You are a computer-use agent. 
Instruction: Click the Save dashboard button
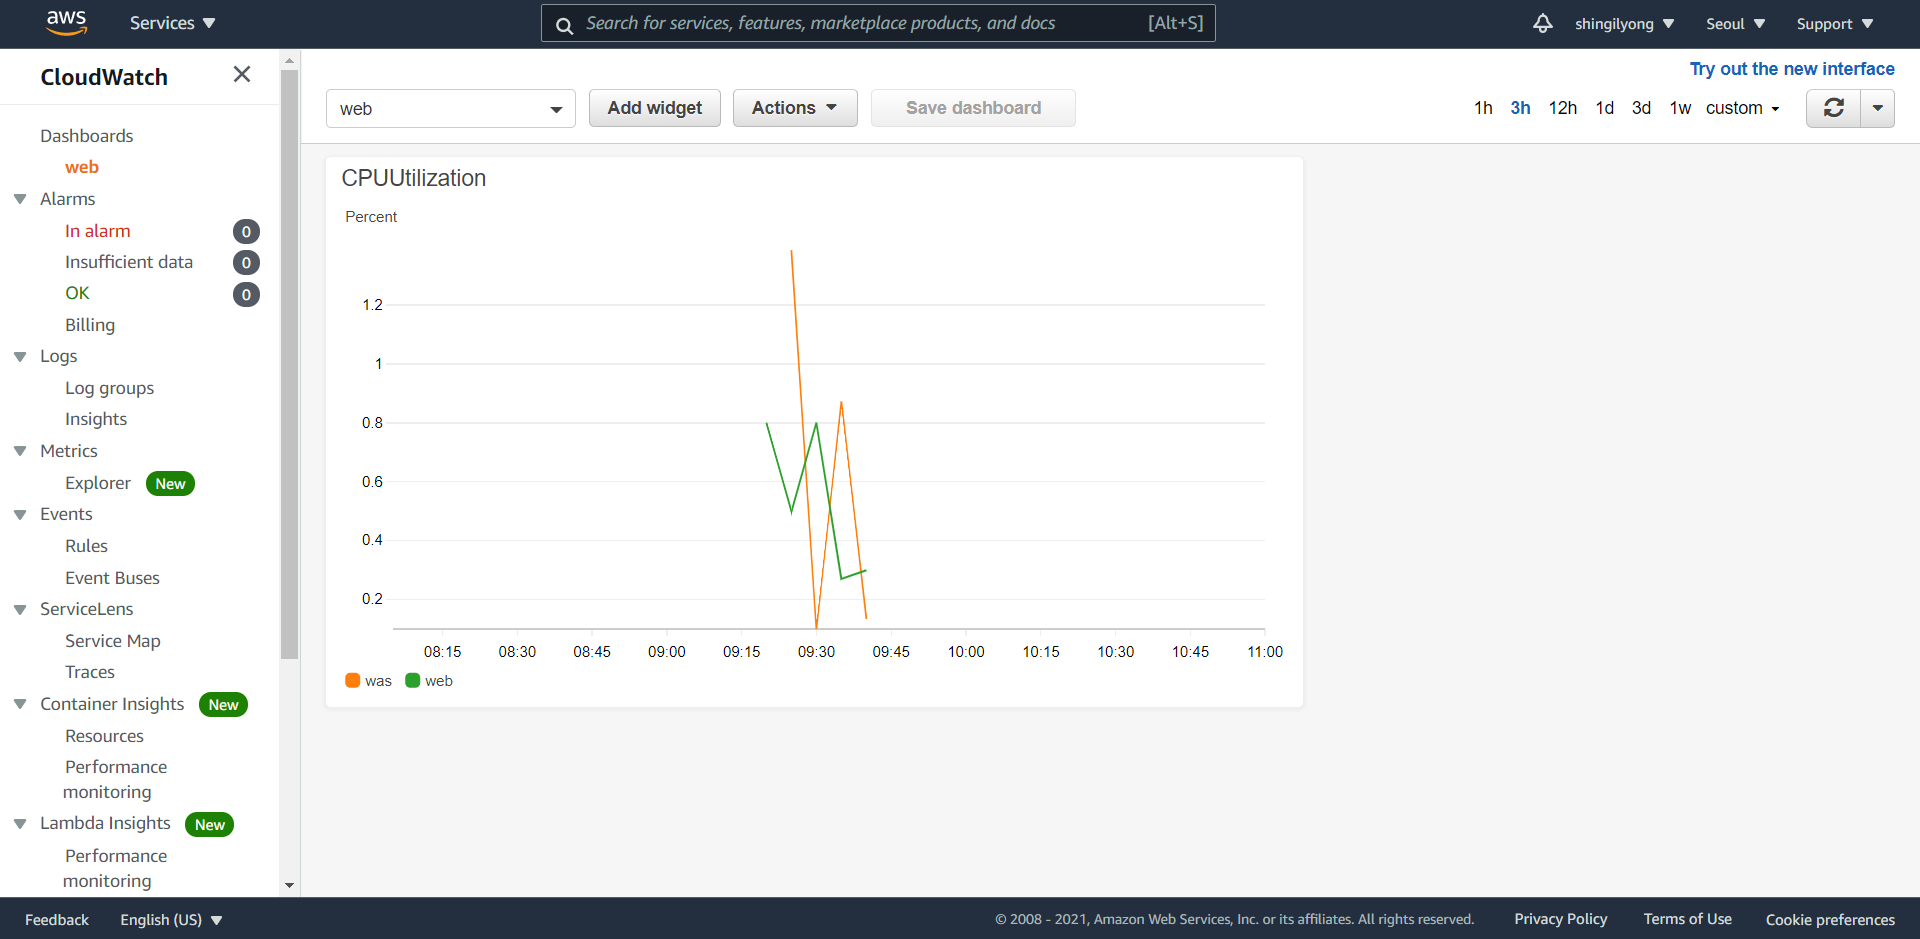coord(973,108)
